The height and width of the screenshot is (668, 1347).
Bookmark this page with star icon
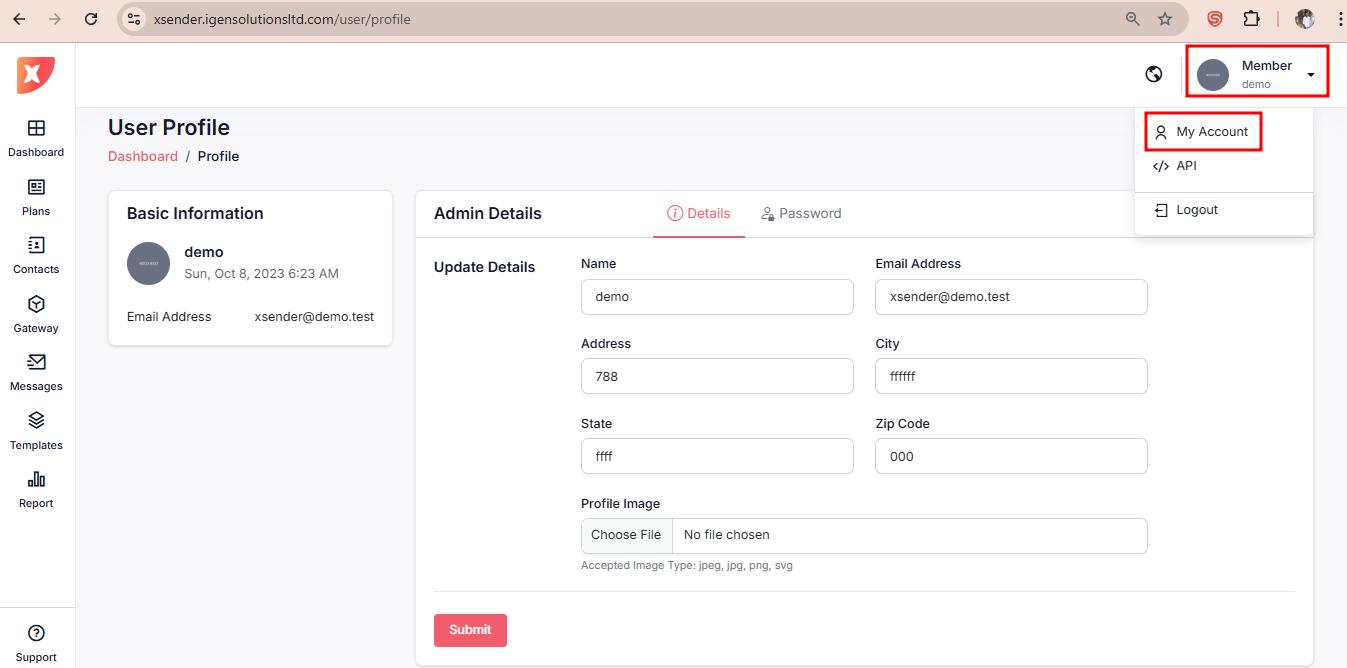1165,19
